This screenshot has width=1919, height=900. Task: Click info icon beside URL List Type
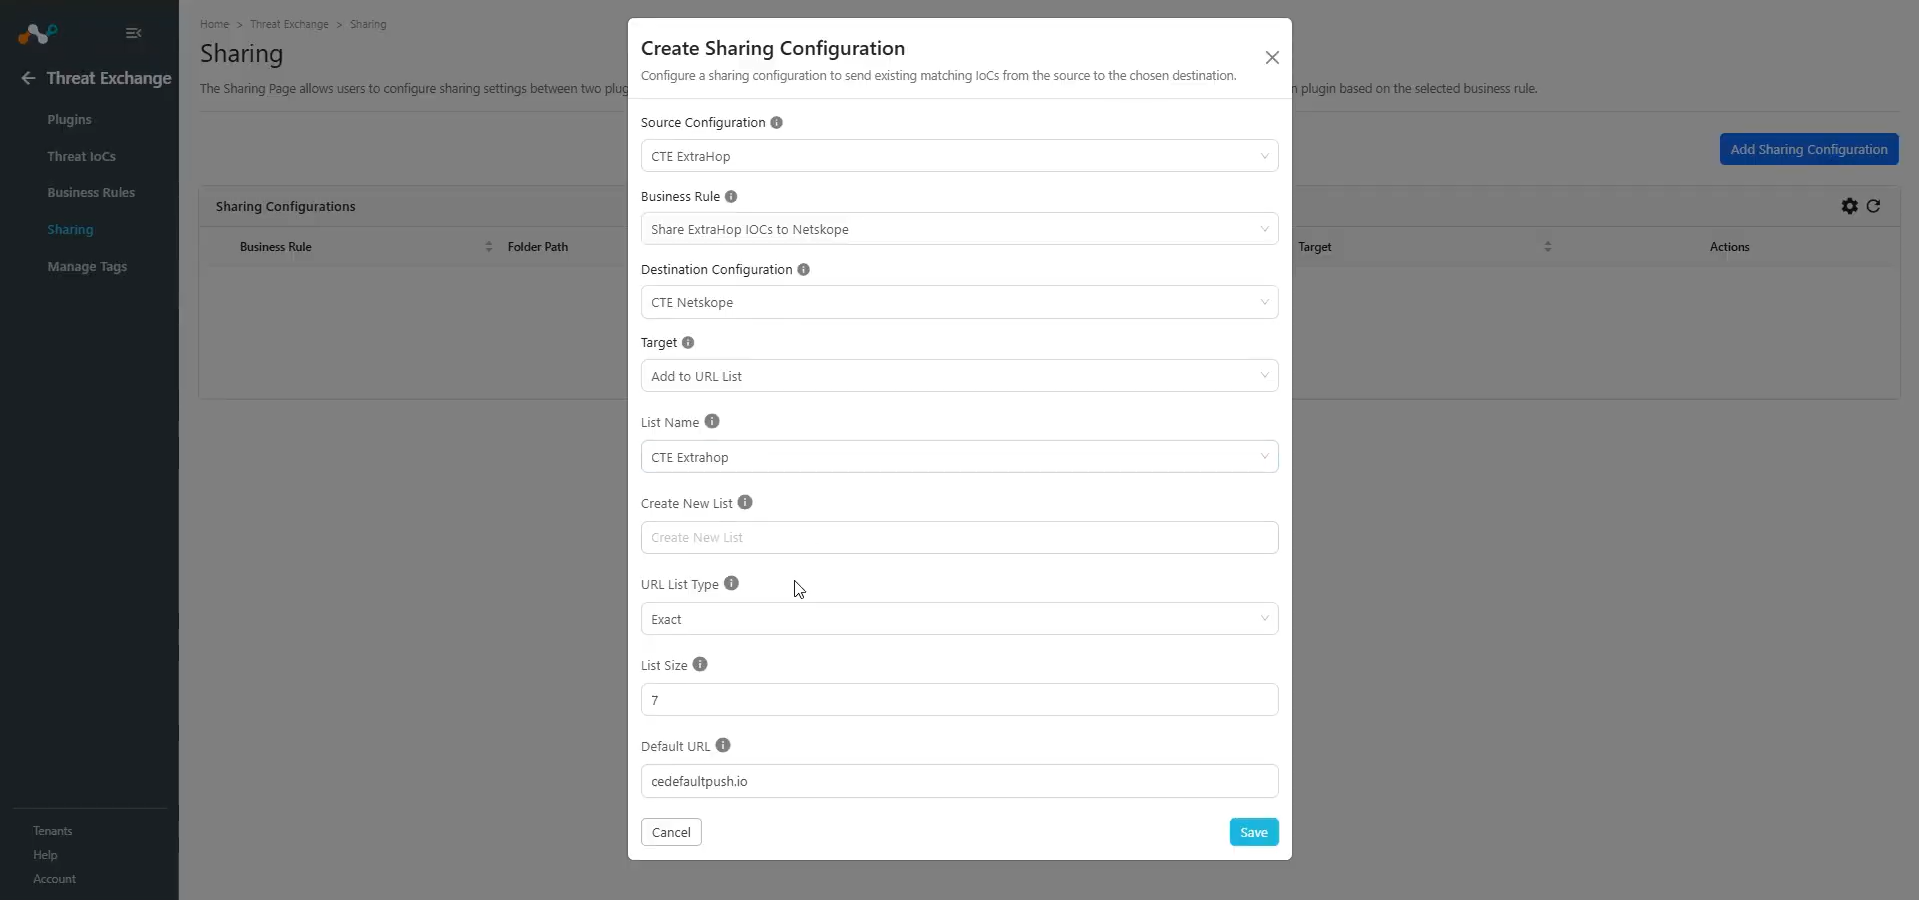tap(731, 584)
